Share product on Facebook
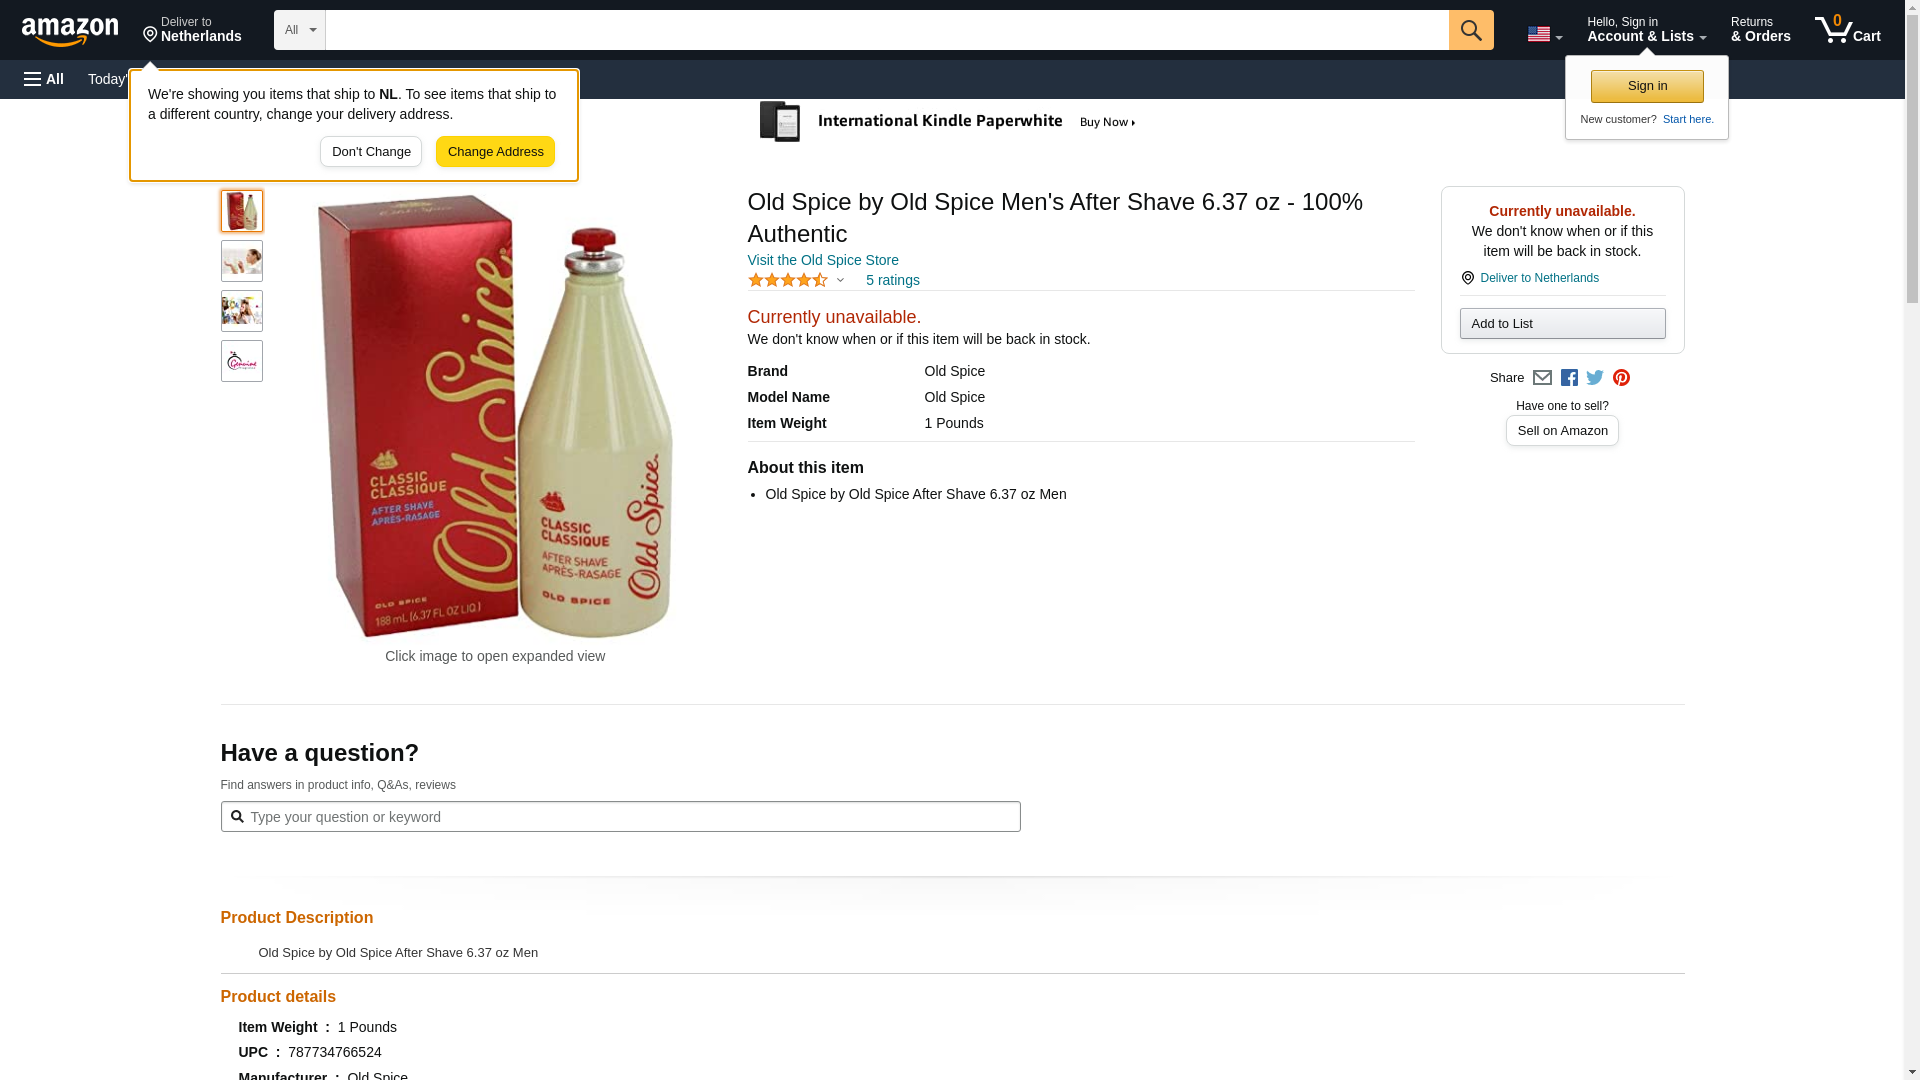 [1569, 378]
